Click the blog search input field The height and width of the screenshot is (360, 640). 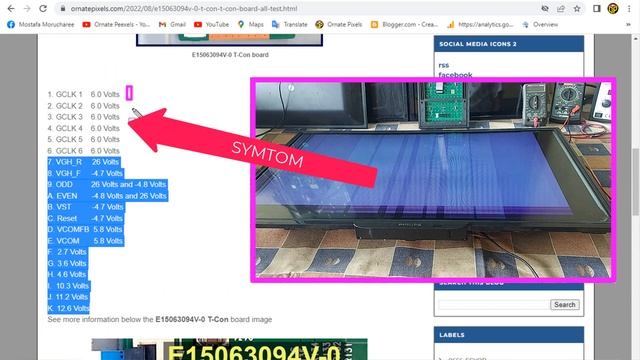[x=494, y=304]
